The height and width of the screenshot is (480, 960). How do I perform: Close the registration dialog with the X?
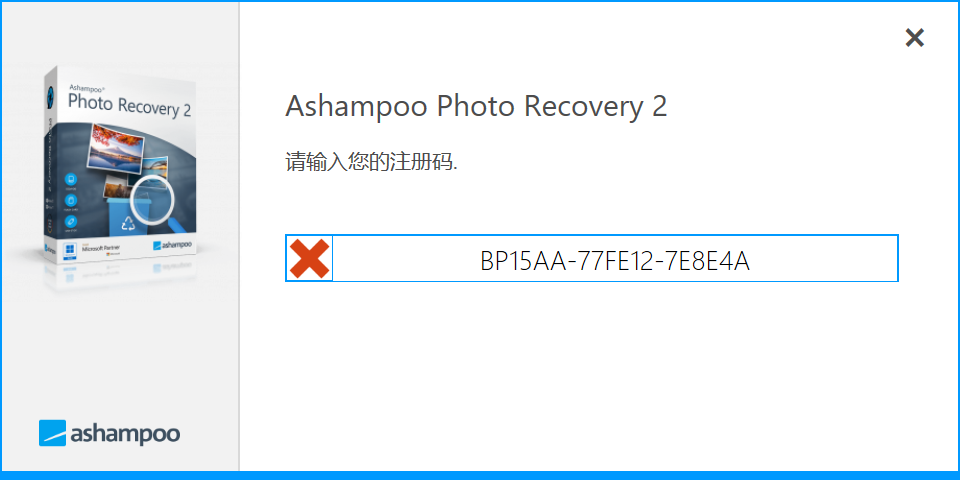click(x=914, y=38)
